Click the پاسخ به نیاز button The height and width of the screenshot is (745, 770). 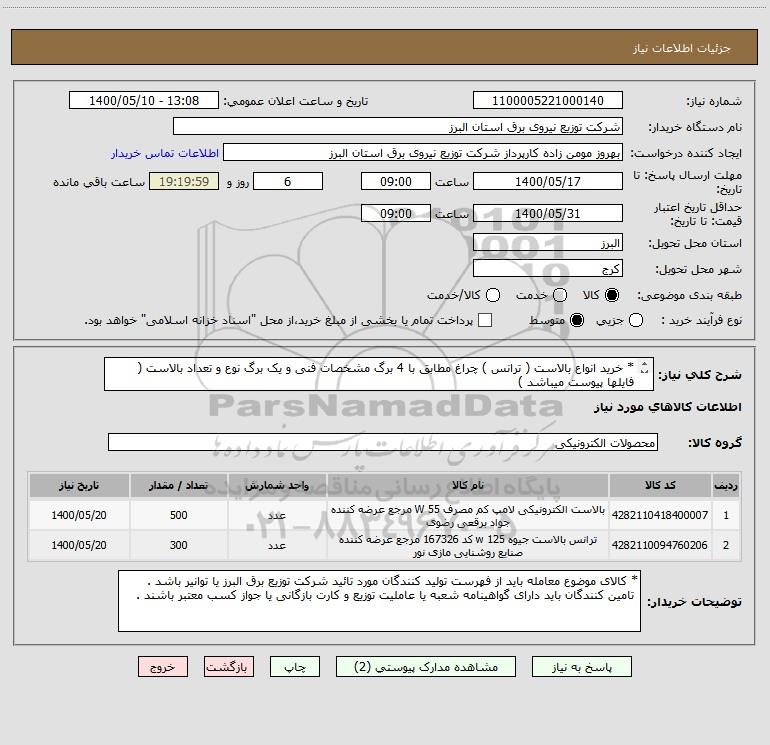582,667
